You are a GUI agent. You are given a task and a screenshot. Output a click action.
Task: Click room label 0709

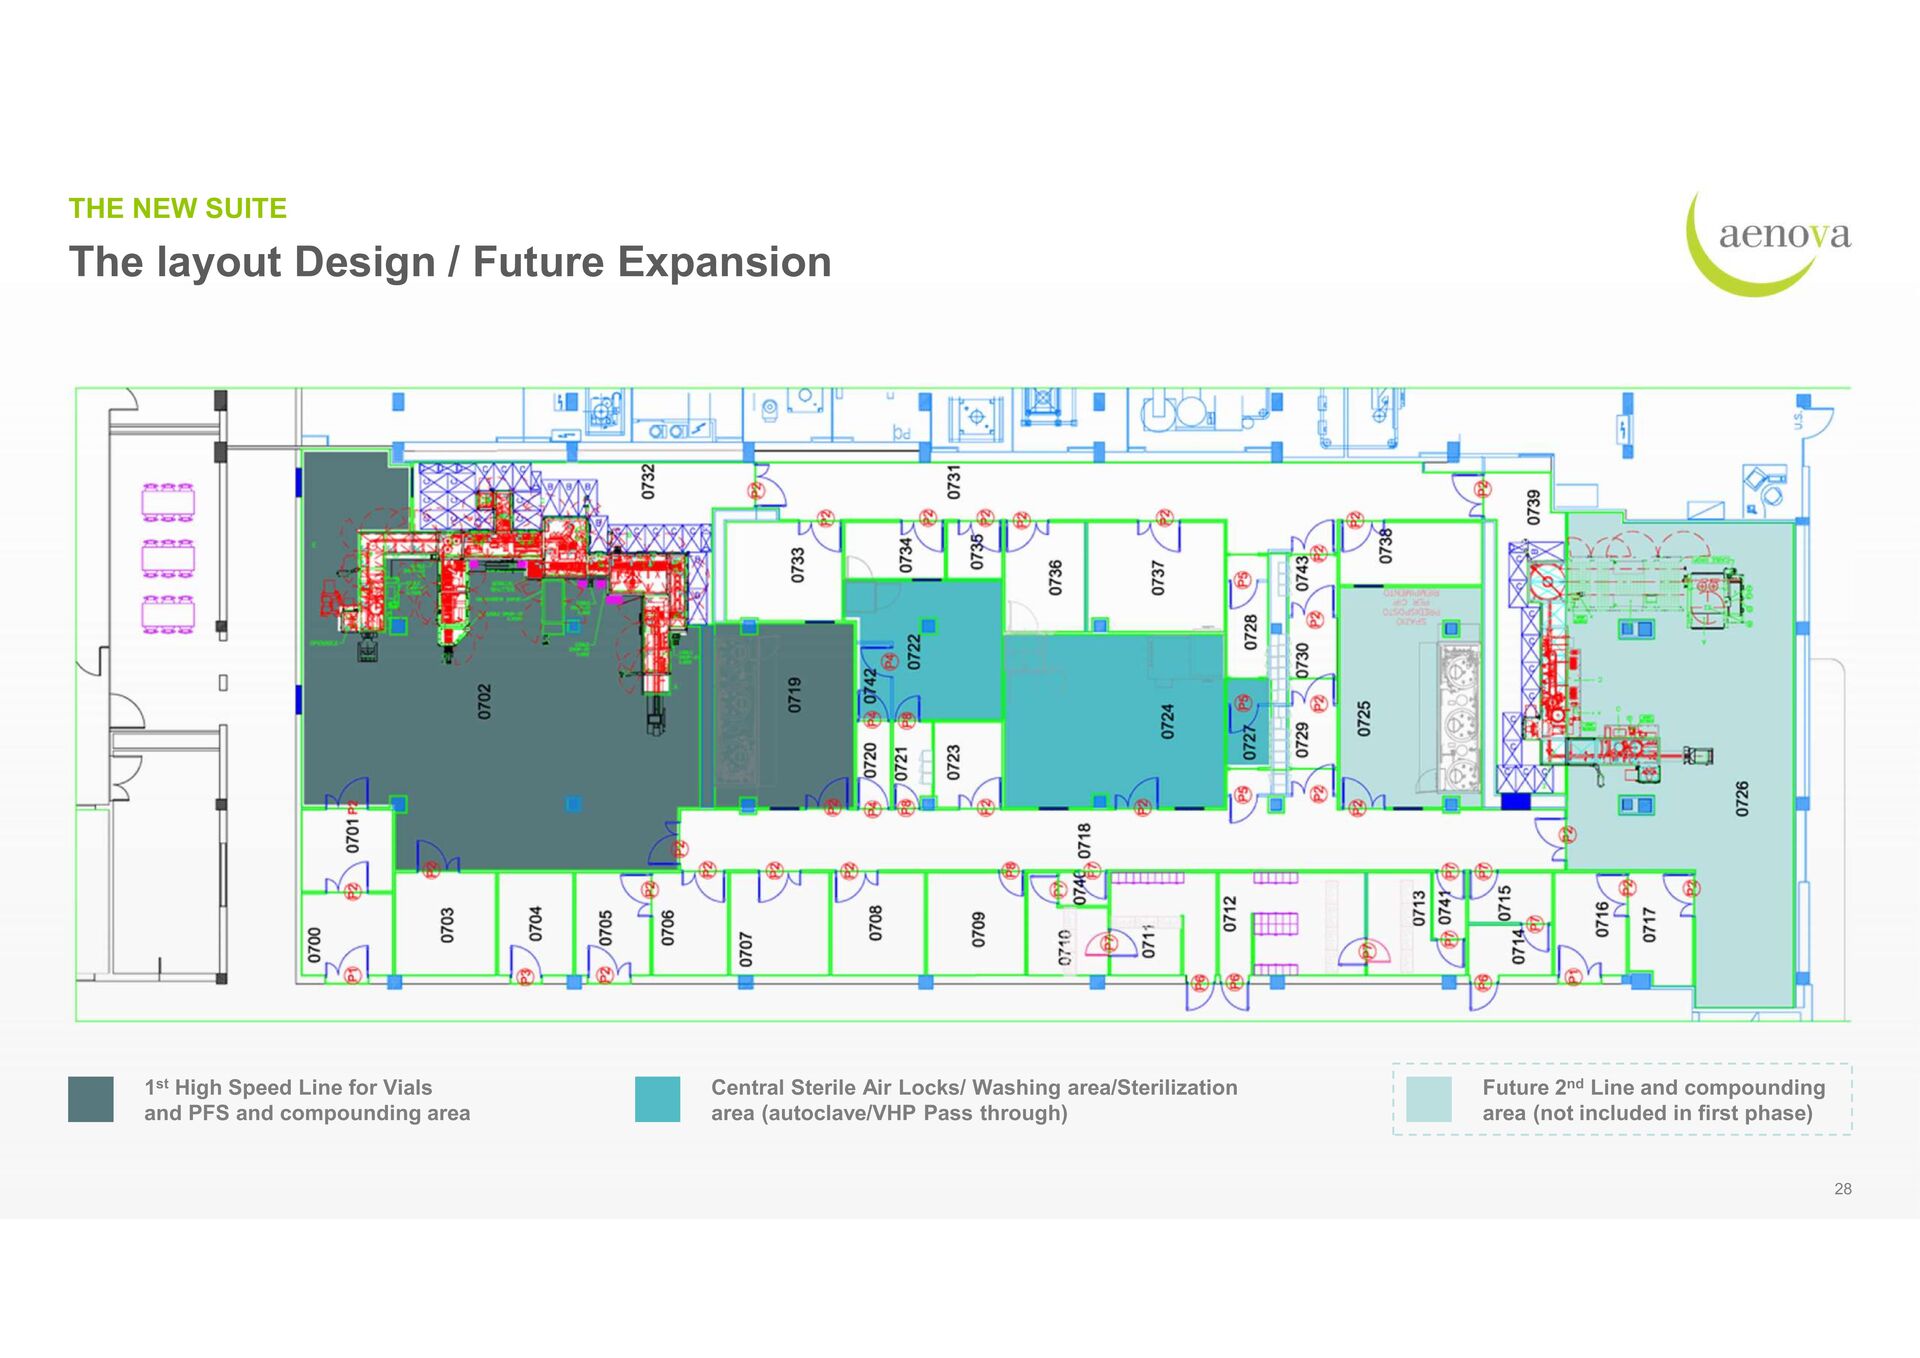(978, 929)
